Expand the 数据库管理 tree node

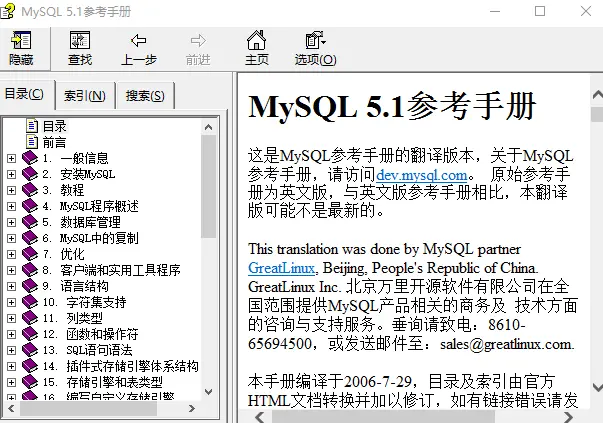11,222
